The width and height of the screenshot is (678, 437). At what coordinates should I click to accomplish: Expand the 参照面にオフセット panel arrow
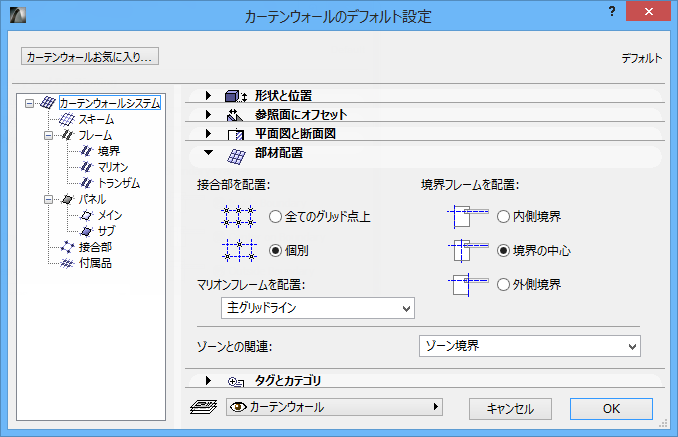point(208,115)
